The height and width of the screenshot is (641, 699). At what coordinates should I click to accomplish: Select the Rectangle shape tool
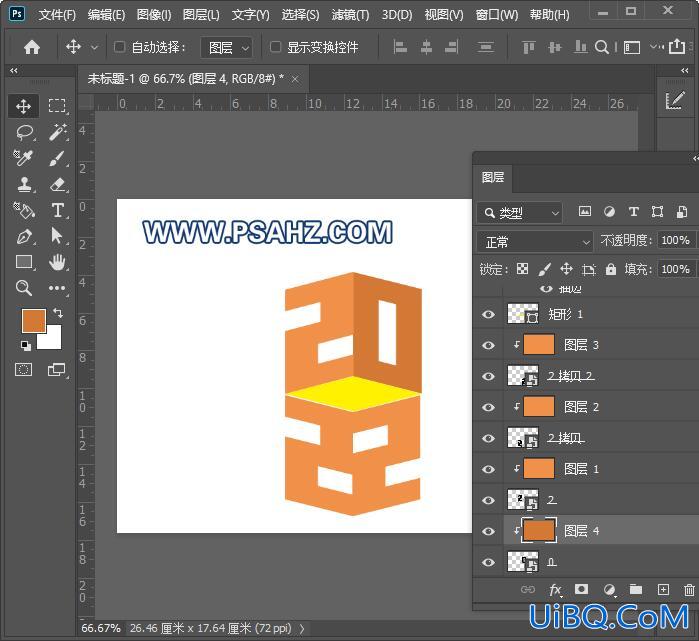(x=24, y=262)
